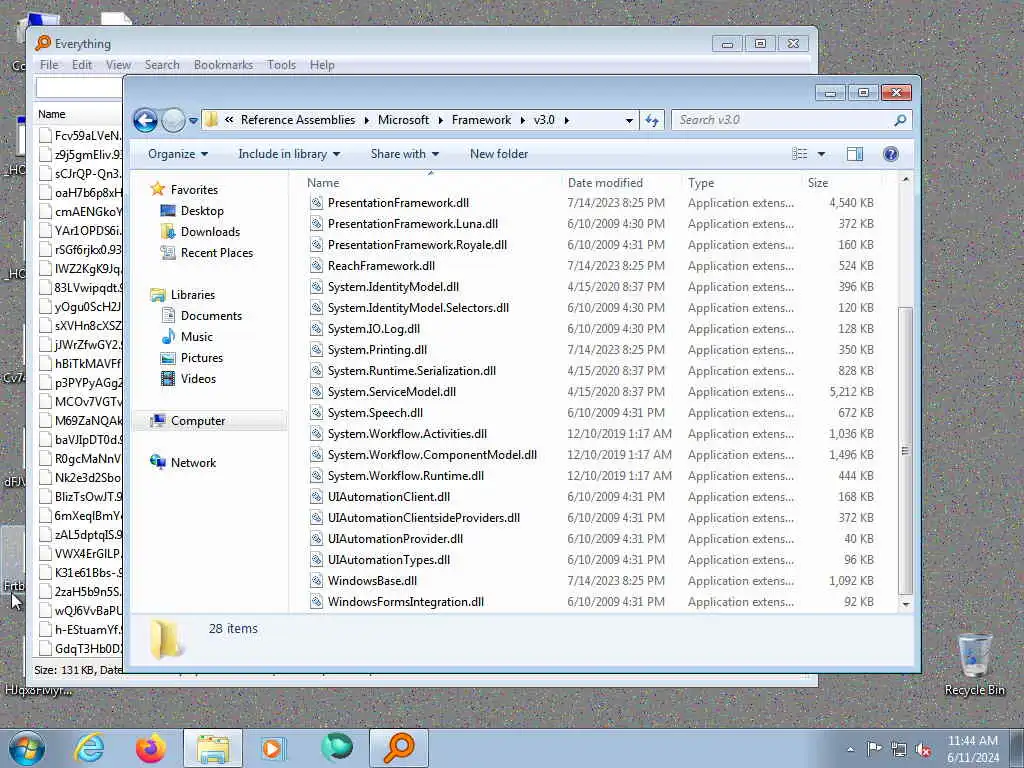The image size is (1024, 768).
Task: Open the Pictures library
Action: (202, 358)
